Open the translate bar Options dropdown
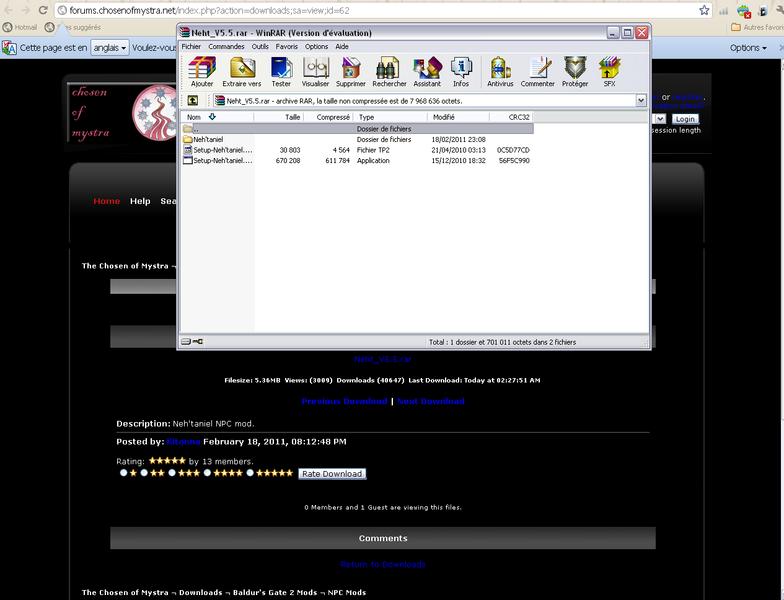 click(748, 48)
